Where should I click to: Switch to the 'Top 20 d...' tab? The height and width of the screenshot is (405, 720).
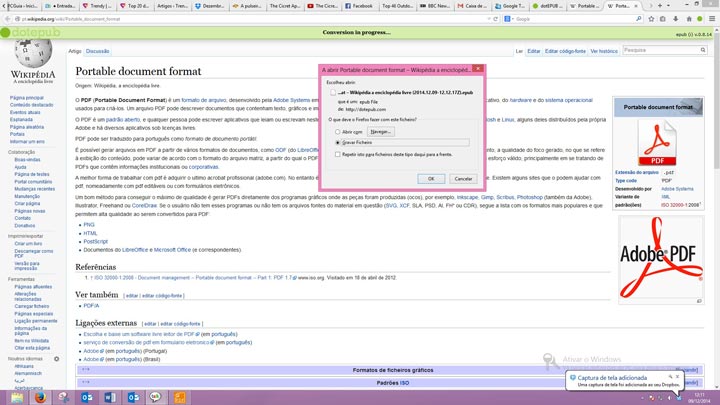(135, 6)
